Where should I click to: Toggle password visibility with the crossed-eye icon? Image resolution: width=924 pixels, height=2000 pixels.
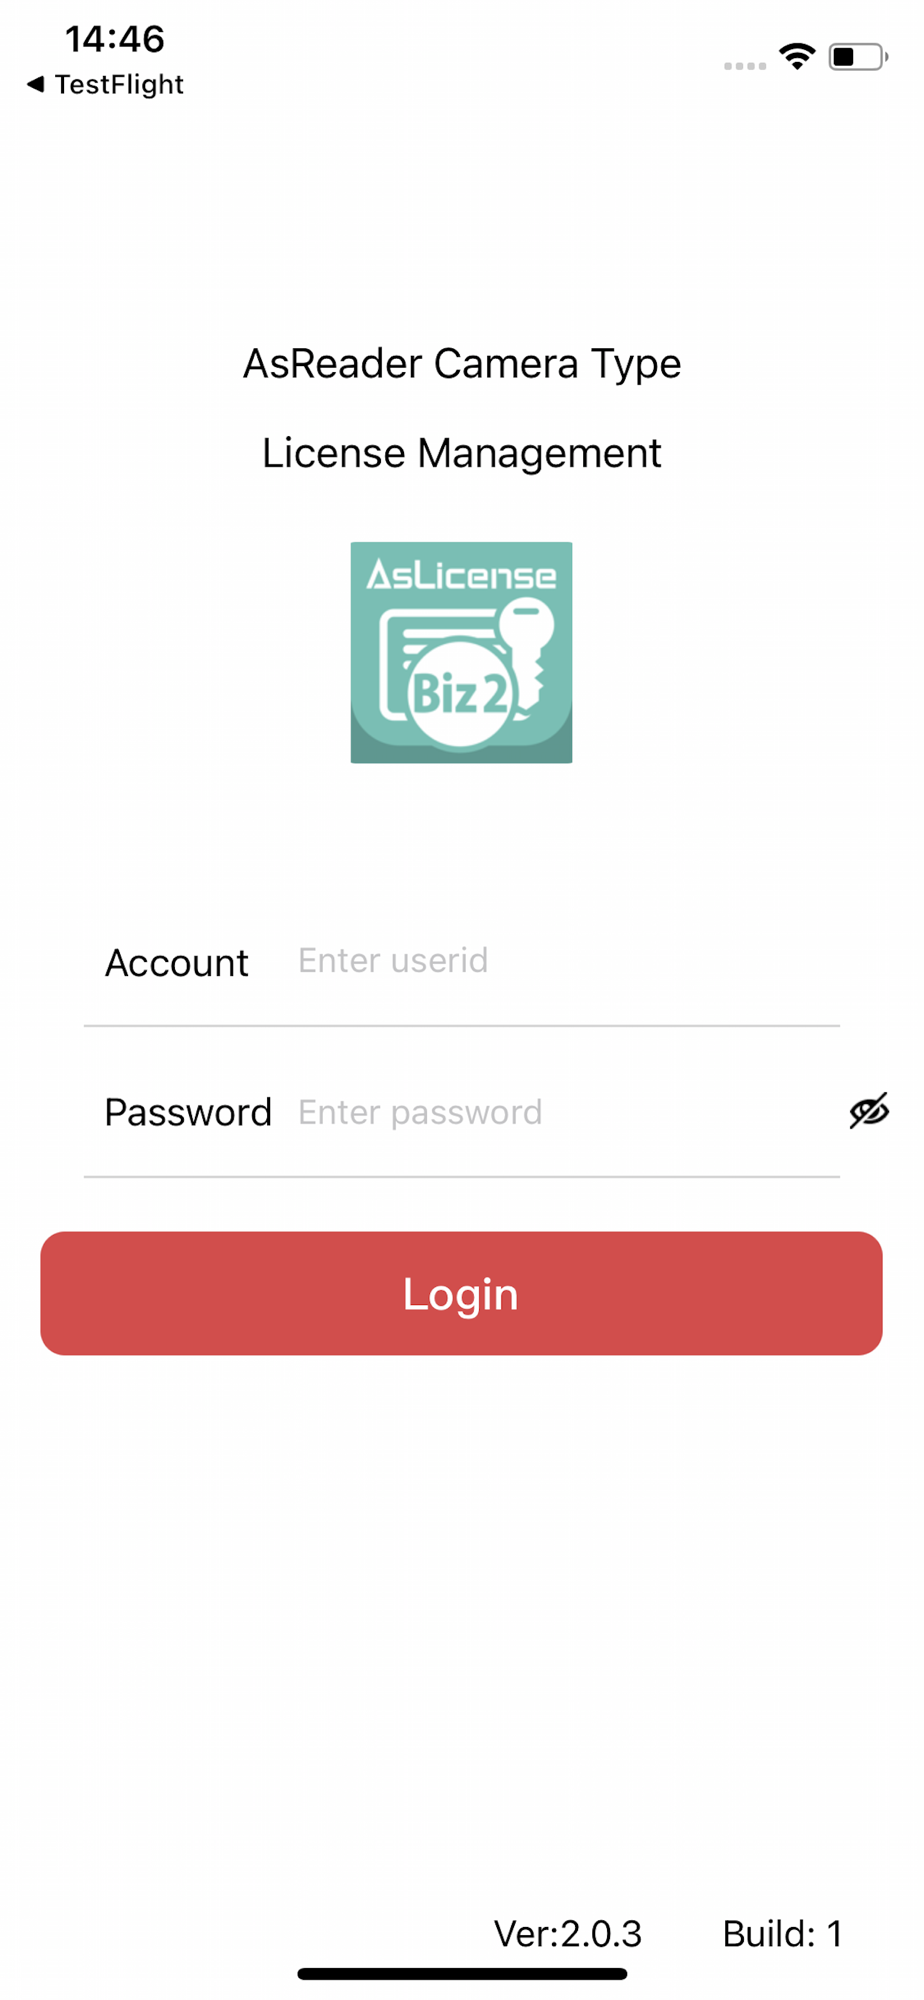pyautogui.click(x=869, y=1110)
